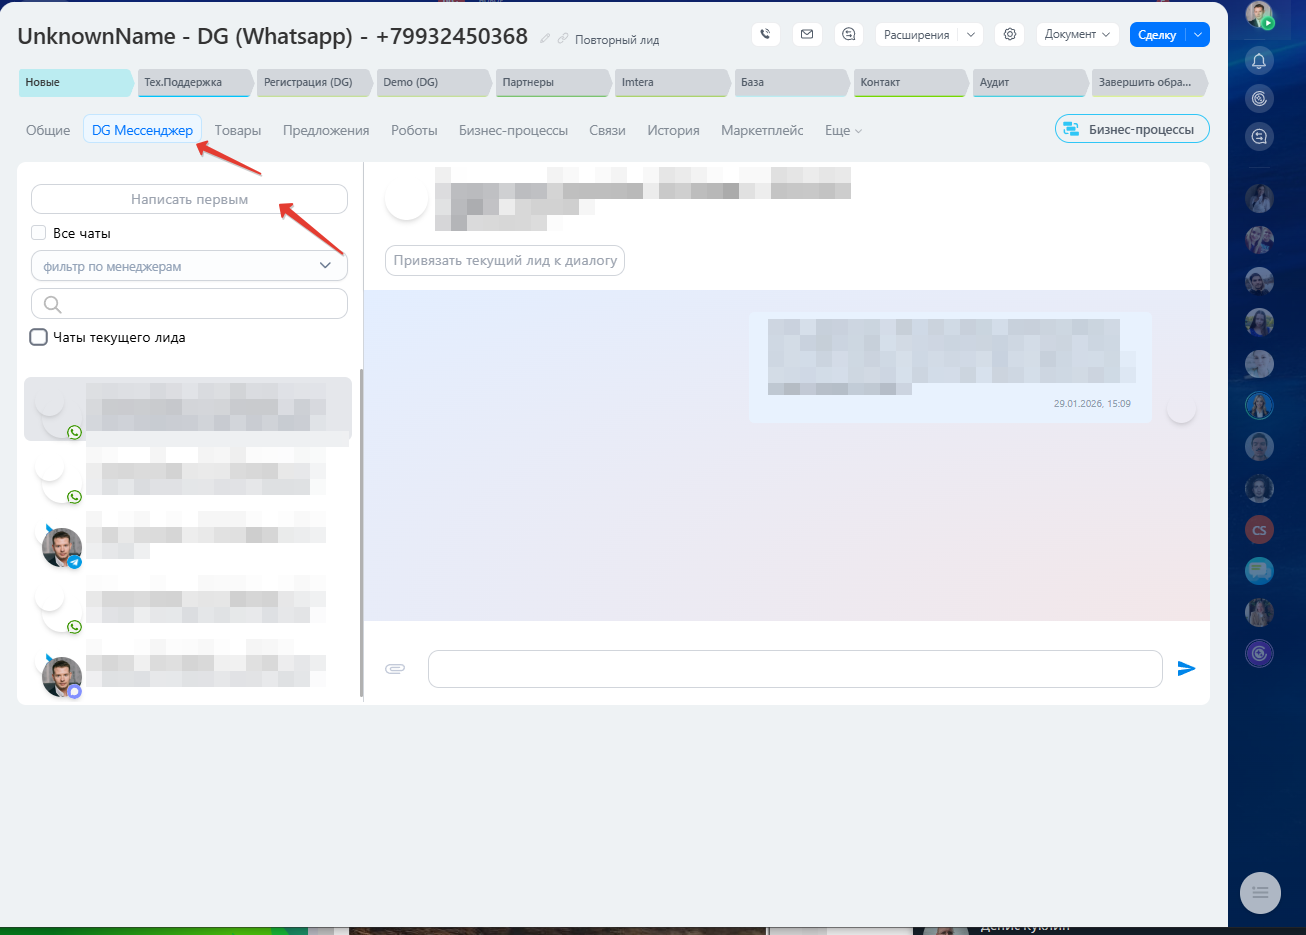The width and height of the screenshot is (1306, 935).
Task: Expand the 'фильтр по менеджерам' dropdown
Action: click(189, 266)
